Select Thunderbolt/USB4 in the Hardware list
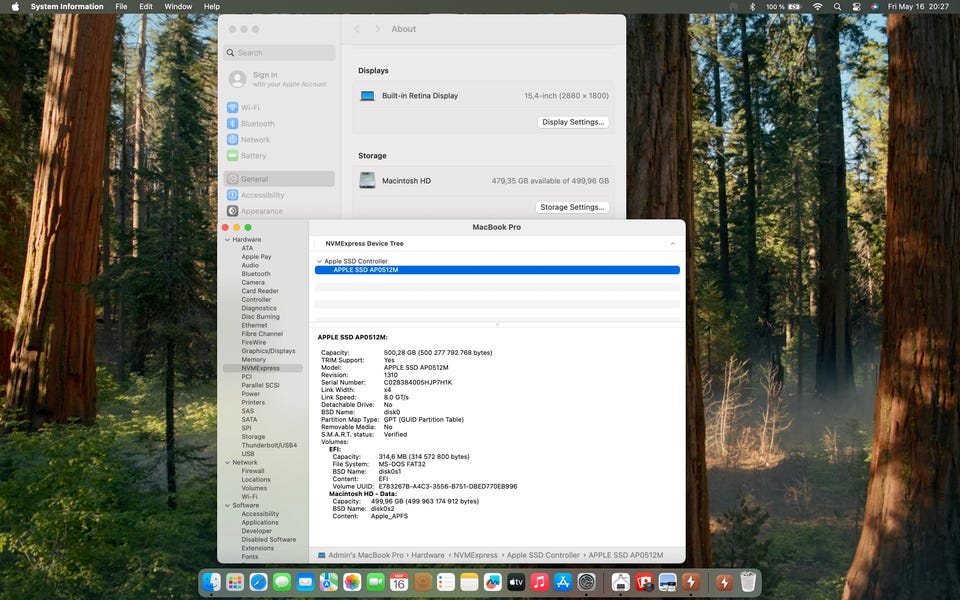The height and width of the screenshot is (600, 960). (x=269, y=445)
